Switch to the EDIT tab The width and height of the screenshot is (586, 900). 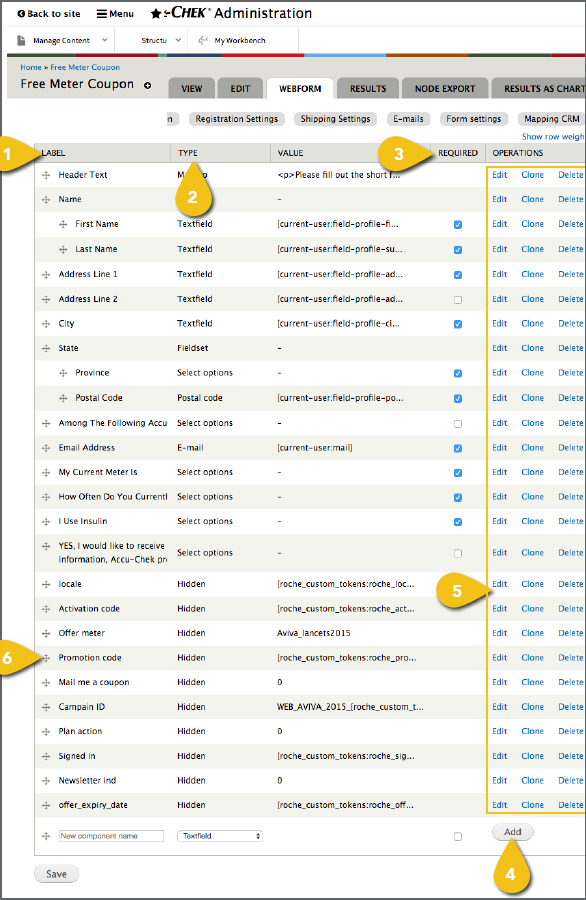click(240, 89)
